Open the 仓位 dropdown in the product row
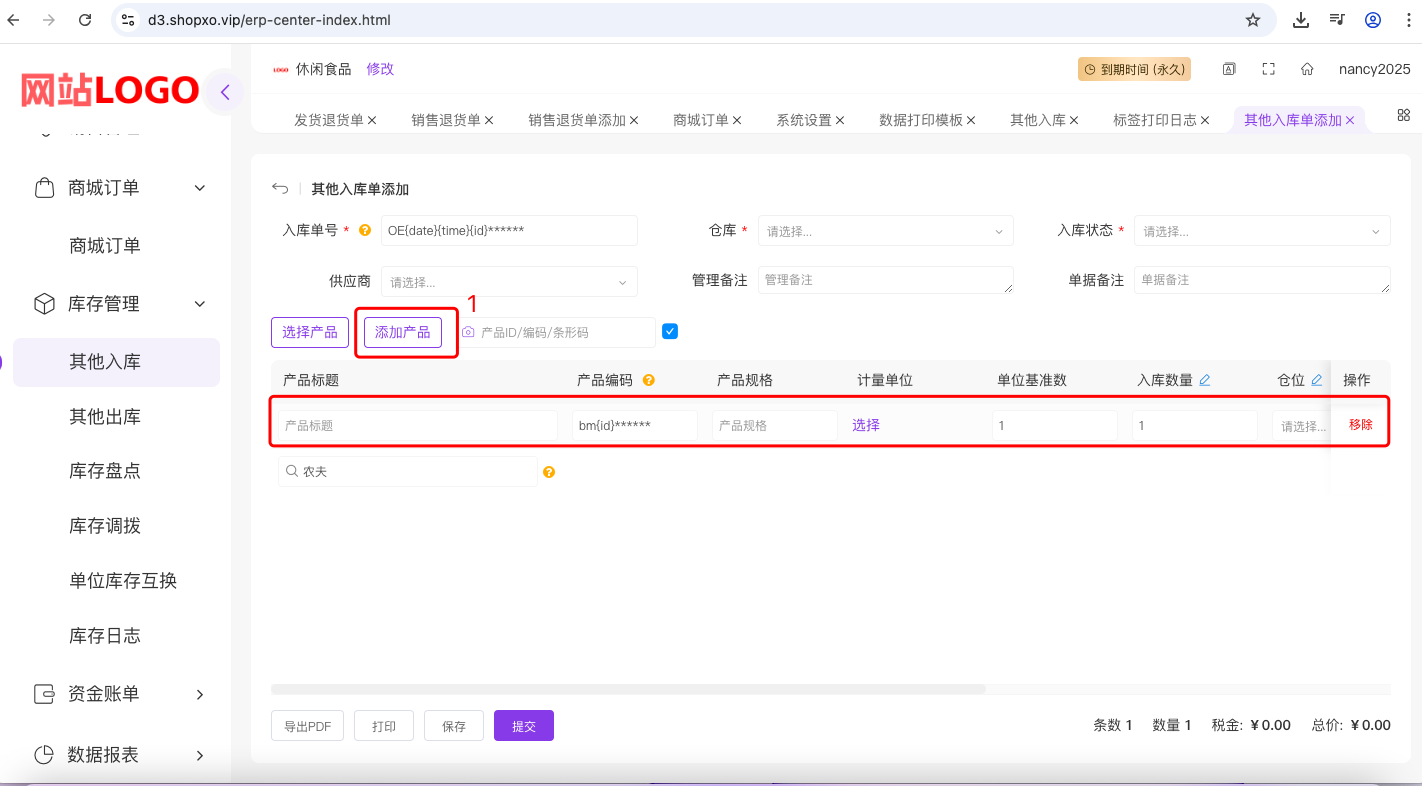The width and height of the screenshot is (1422, 786). point(1302,426)
